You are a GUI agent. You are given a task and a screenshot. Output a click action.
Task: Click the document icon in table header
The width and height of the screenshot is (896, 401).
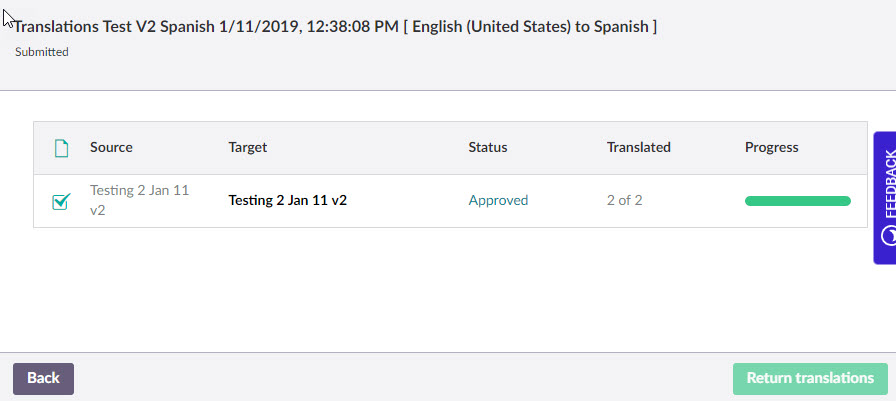61,148
